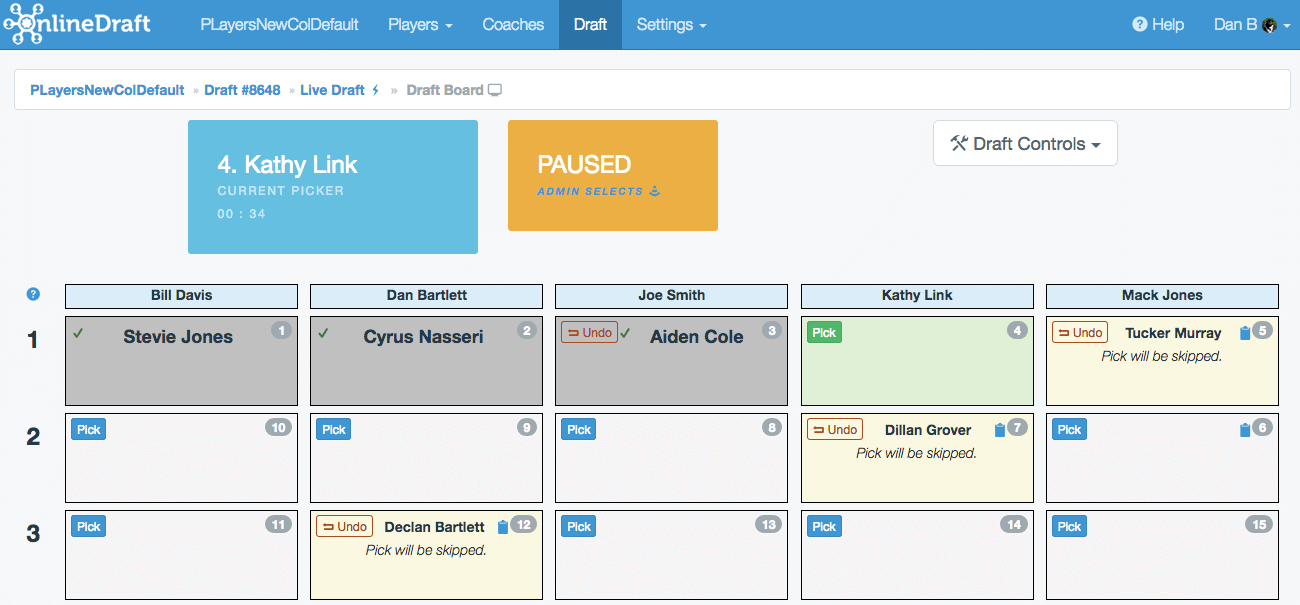Undo the Tucker Murray pick

(x=1080, y=333)
